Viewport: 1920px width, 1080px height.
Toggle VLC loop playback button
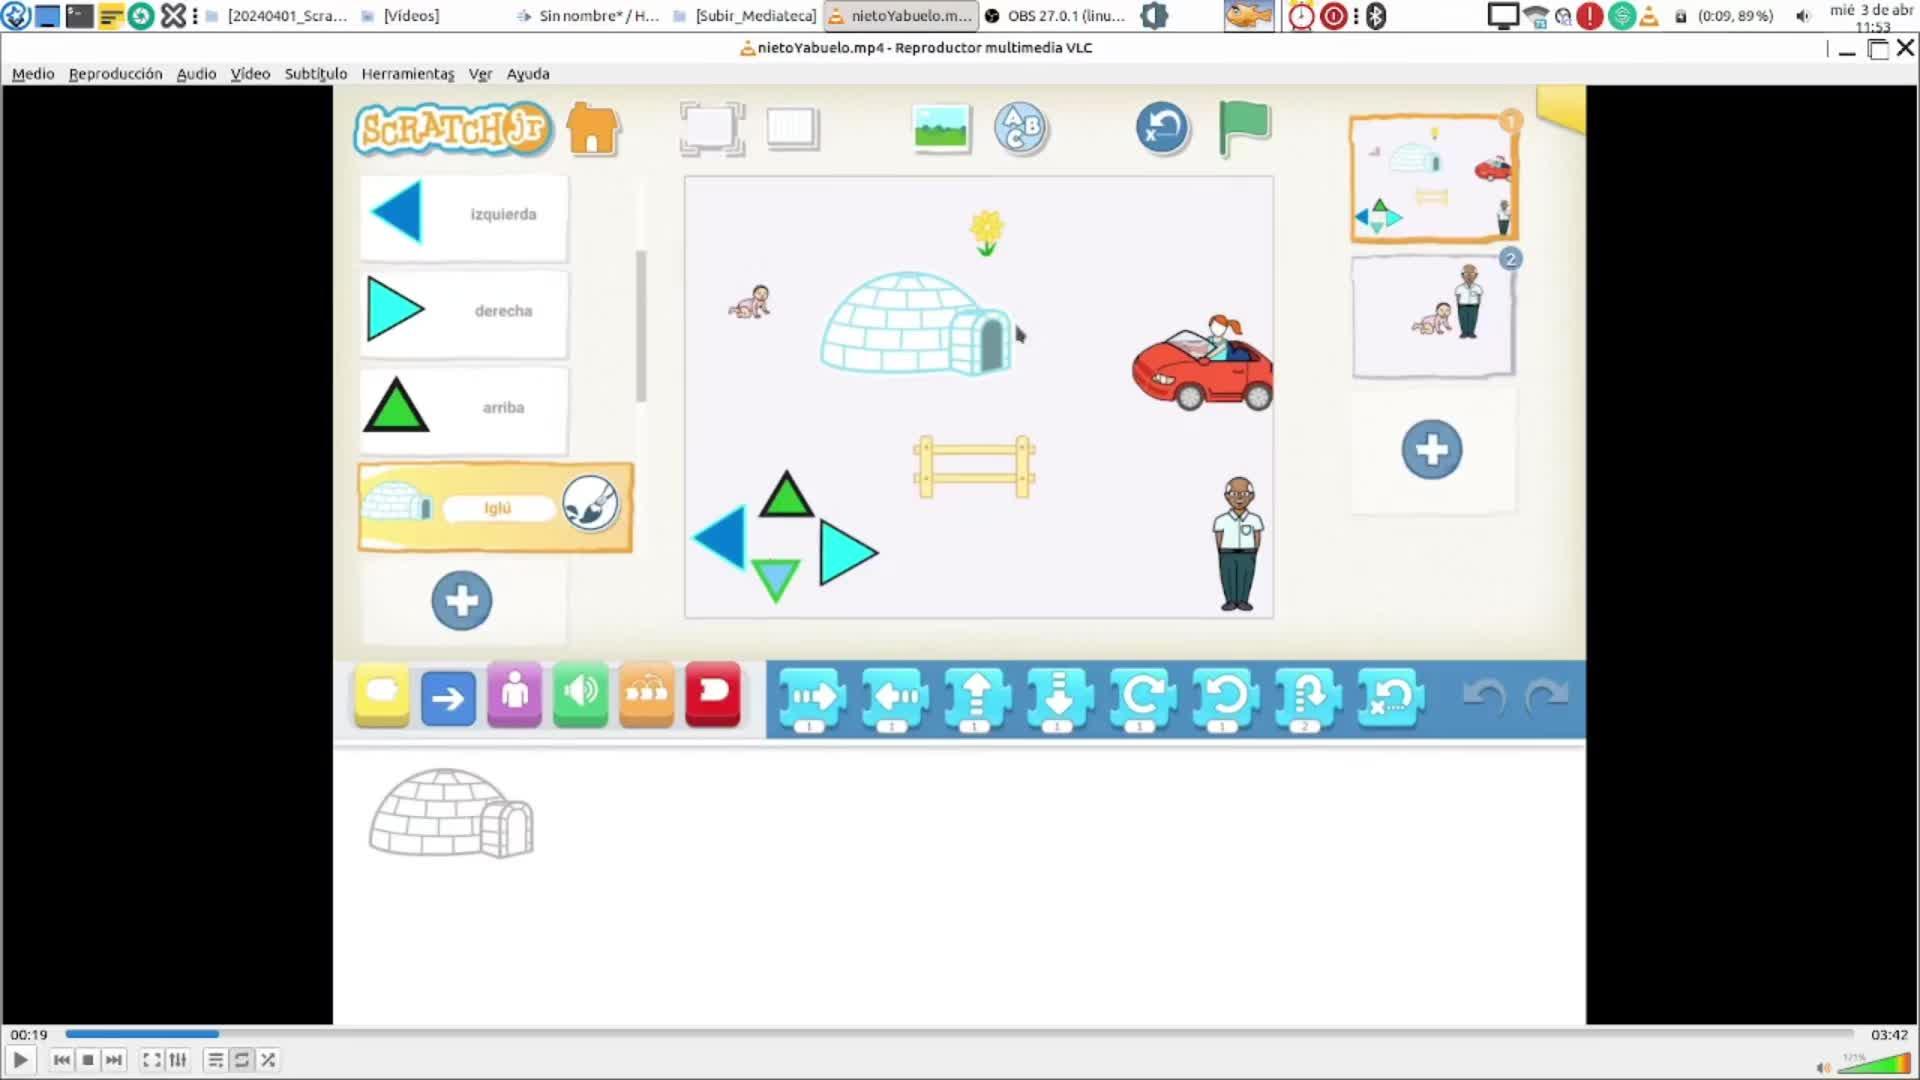click(x=242, y=1060)
